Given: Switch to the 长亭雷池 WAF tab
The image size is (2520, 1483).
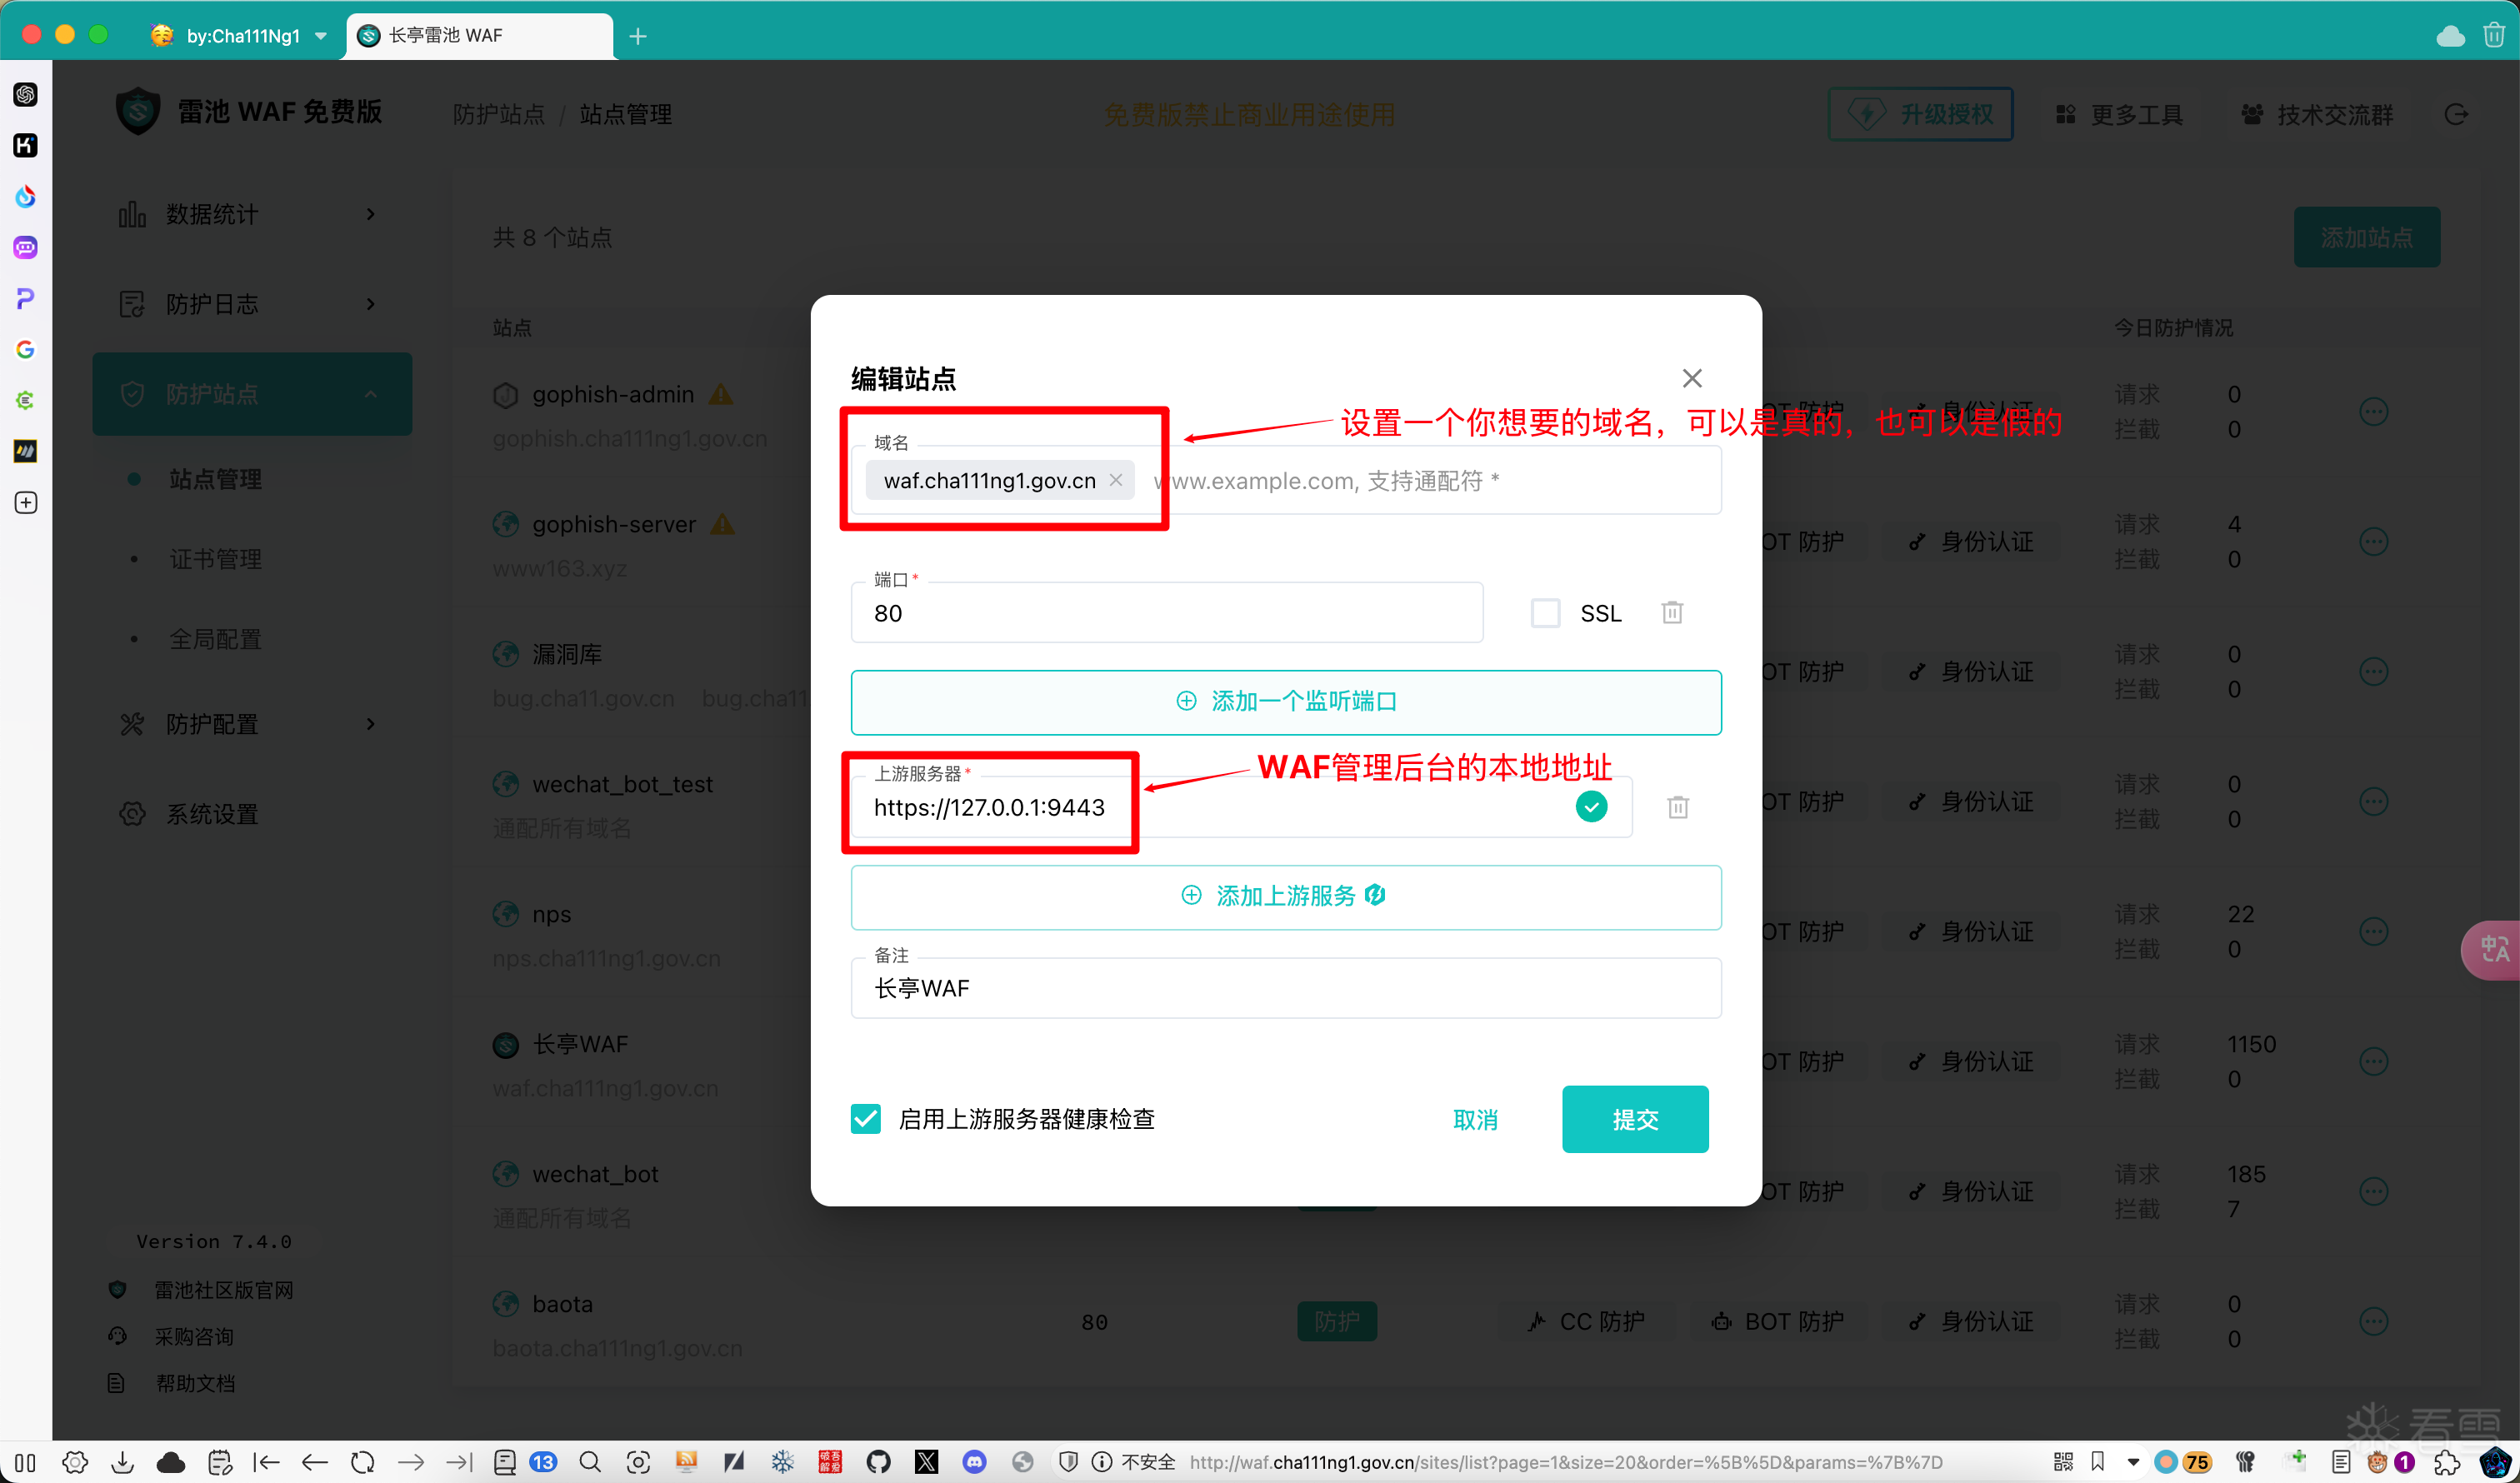Looking at the screenshot, I should click(478, 35).
